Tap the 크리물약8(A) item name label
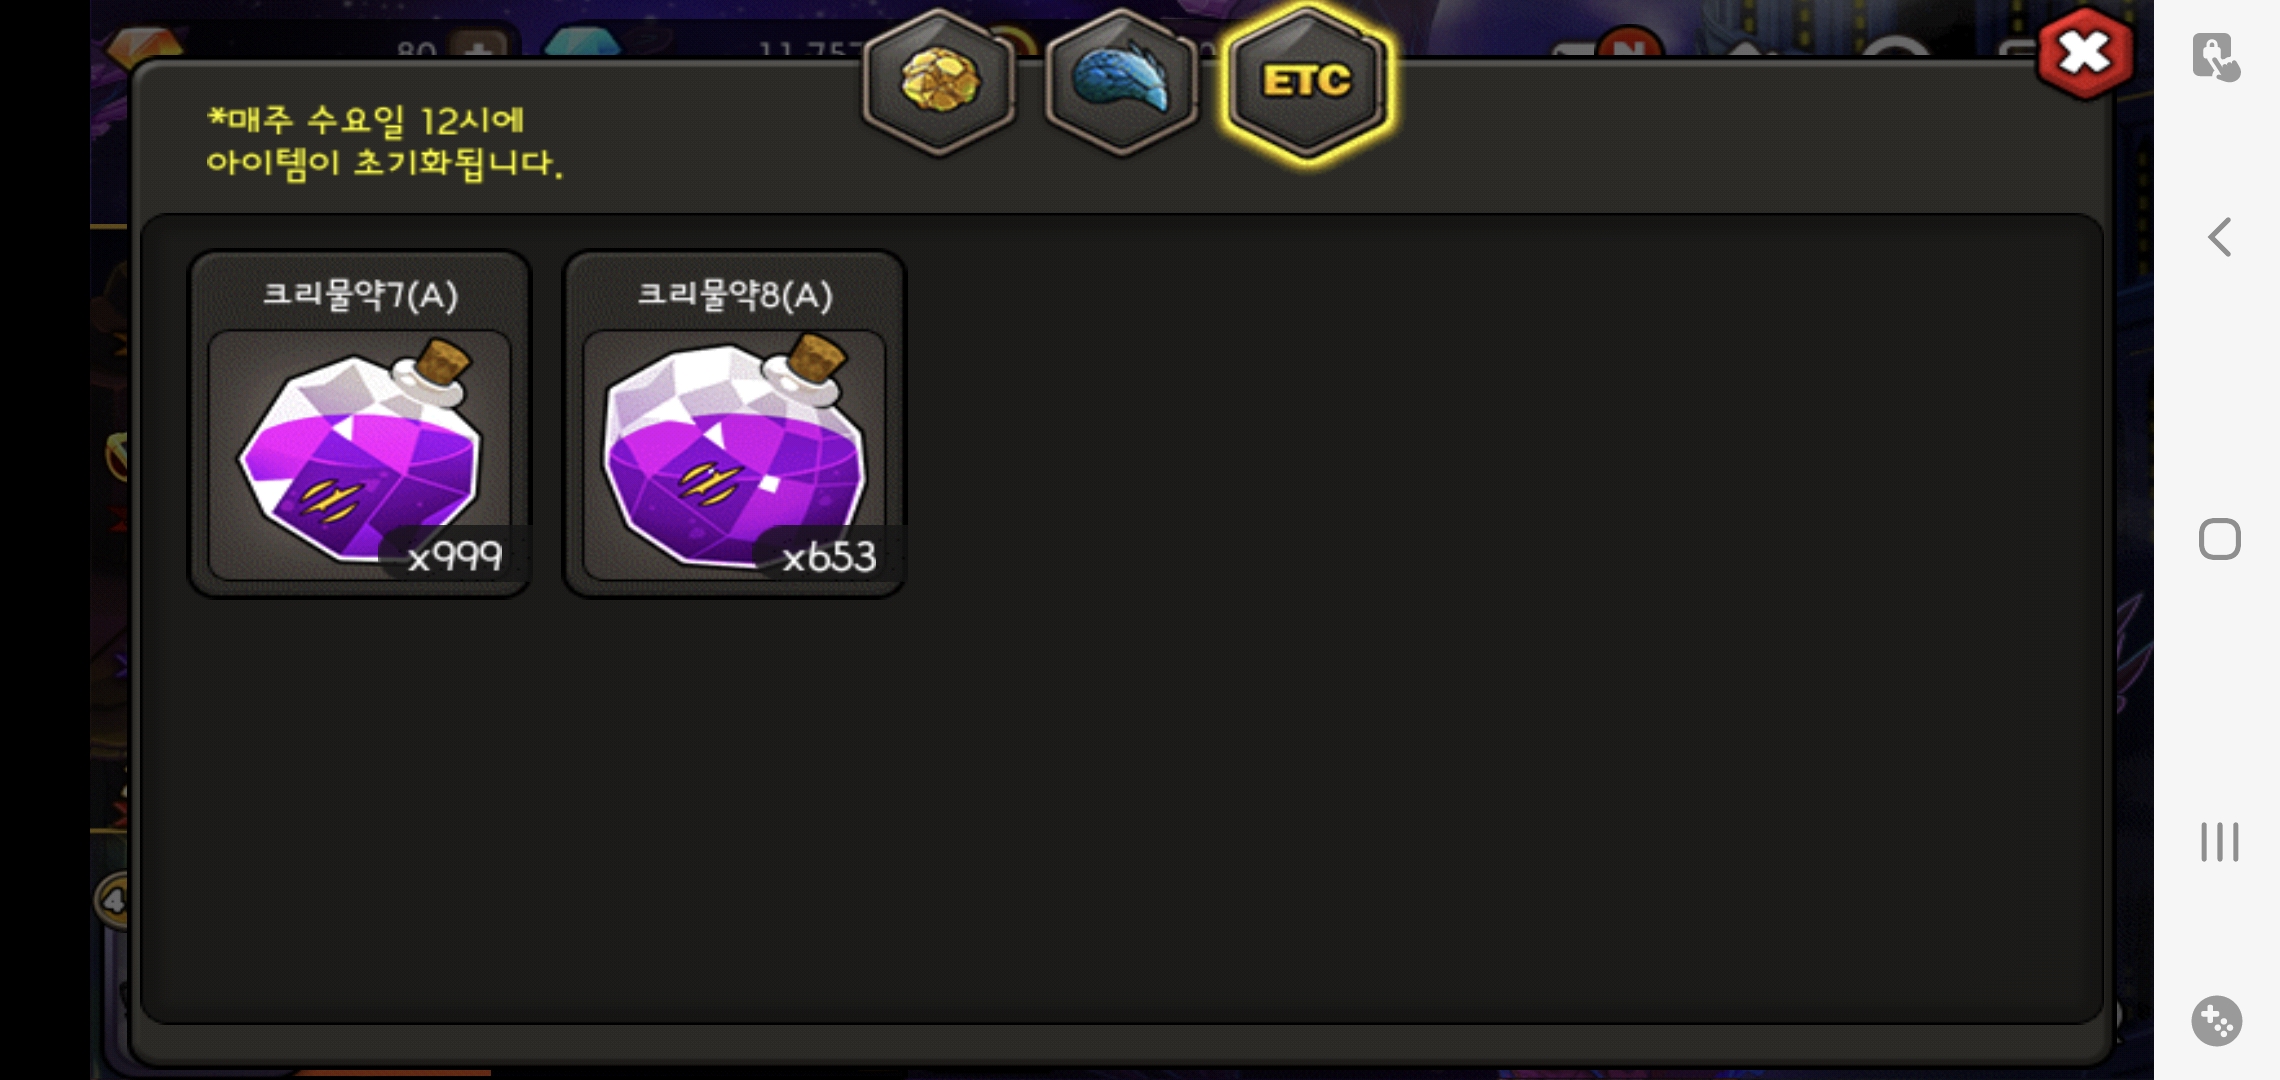 [735, 295]
